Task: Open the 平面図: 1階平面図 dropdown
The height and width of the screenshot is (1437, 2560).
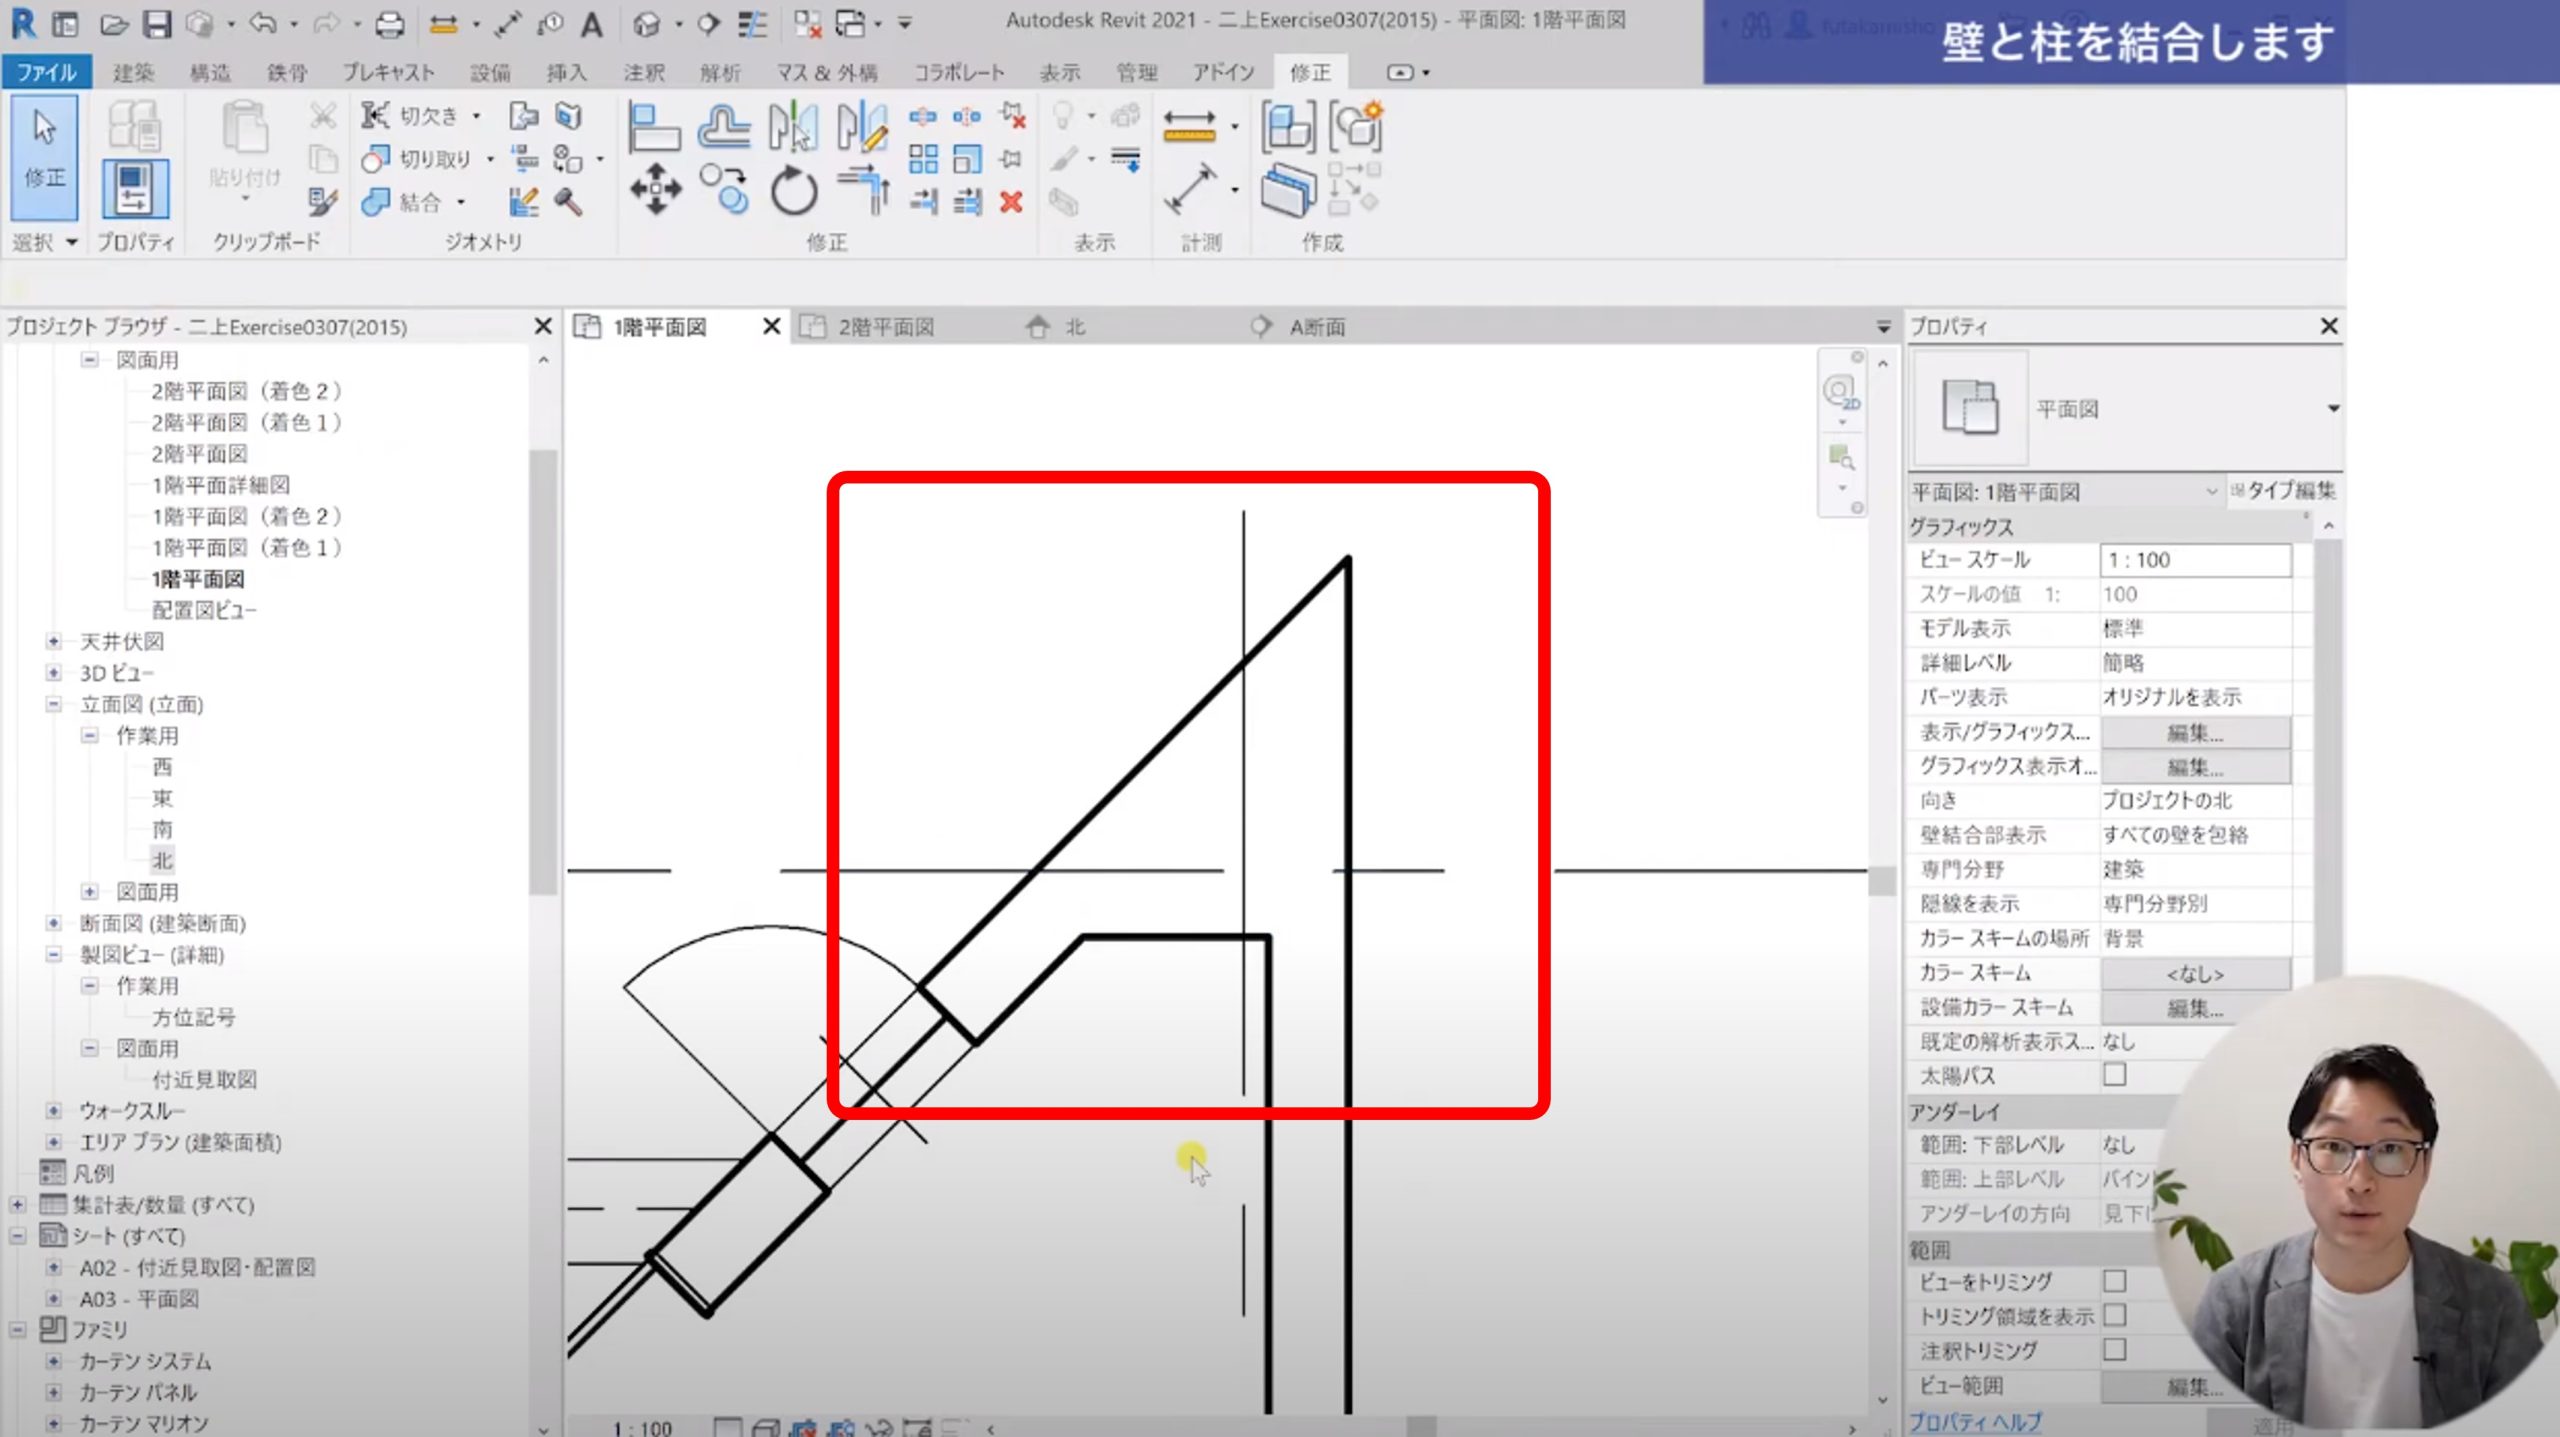Action: click(x=2211, y=491)
